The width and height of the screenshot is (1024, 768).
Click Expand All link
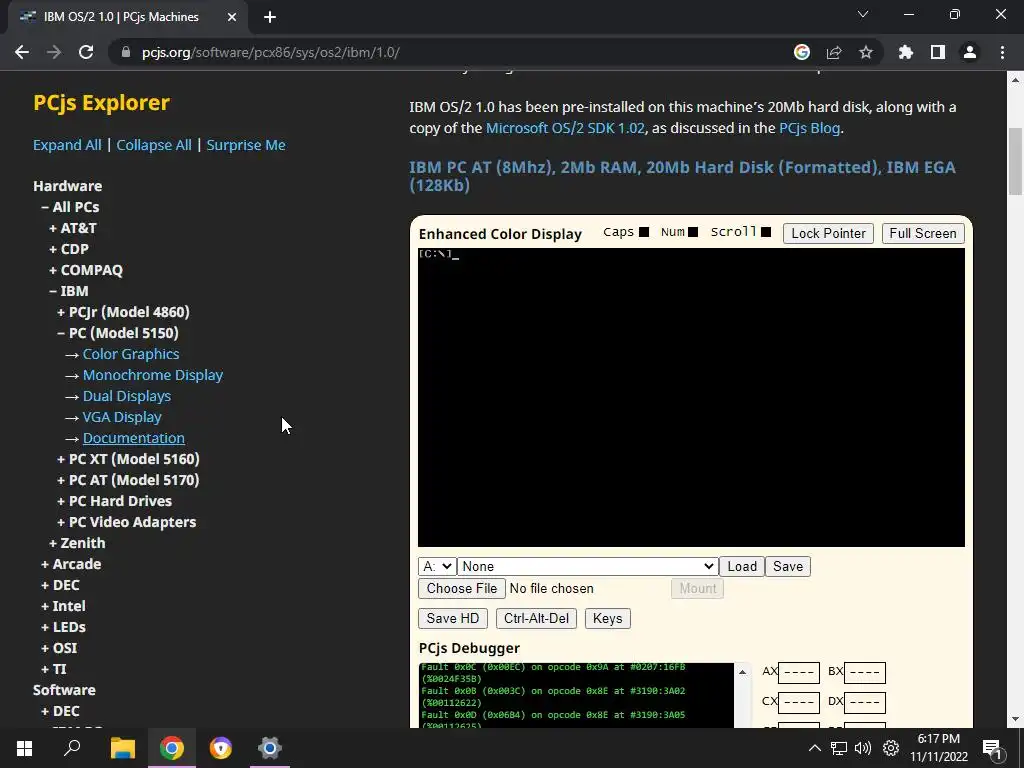[67, 145]
